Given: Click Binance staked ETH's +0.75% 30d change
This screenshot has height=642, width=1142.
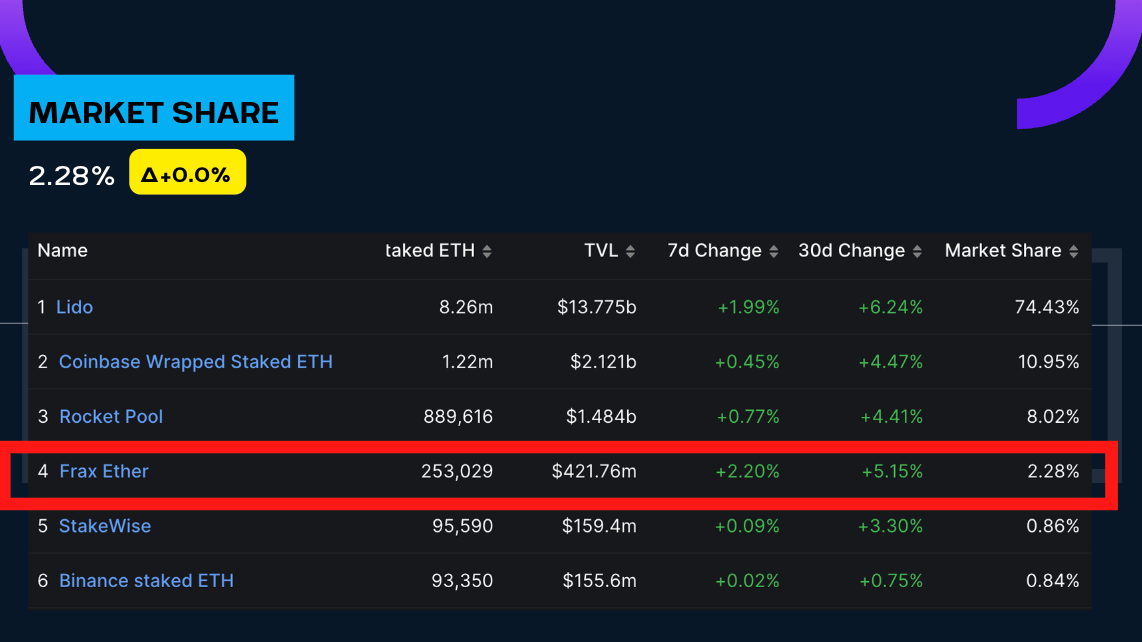Looking at the screenshot, I should (x=890, y=581).
